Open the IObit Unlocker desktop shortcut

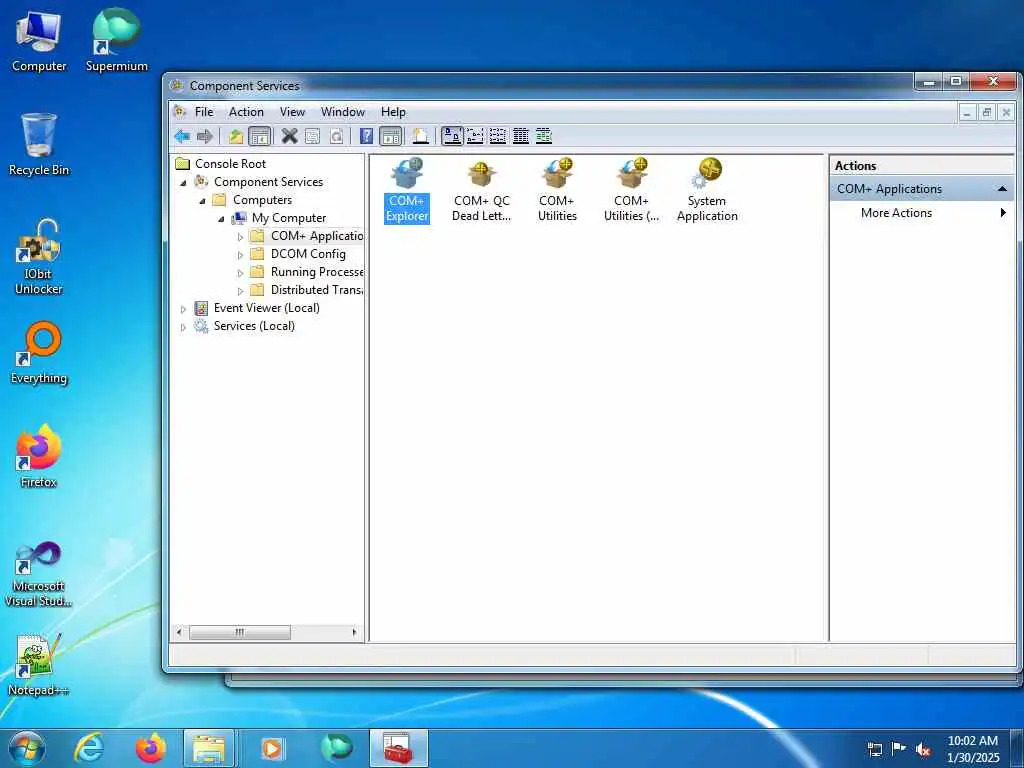coord(39,257)
